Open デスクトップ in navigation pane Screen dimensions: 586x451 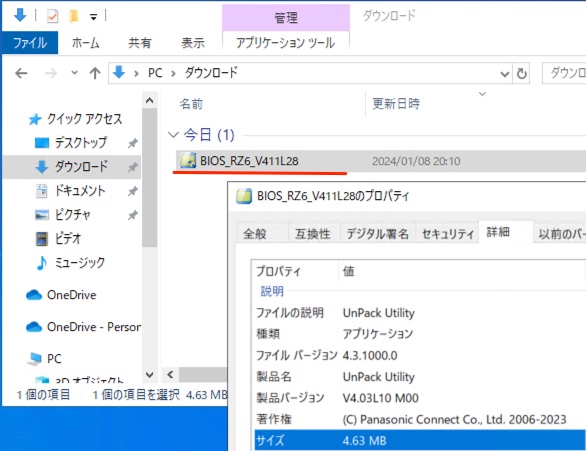pyautogui.click(x=81, y=143)
